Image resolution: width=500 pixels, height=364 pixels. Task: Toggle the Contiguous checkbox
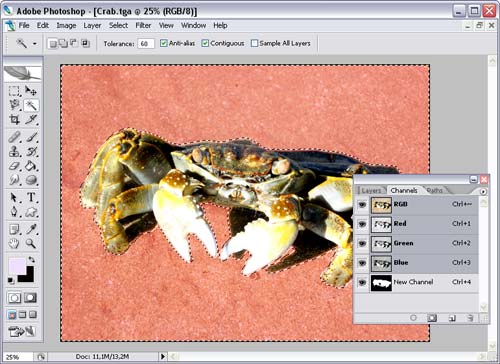point(205,43)
